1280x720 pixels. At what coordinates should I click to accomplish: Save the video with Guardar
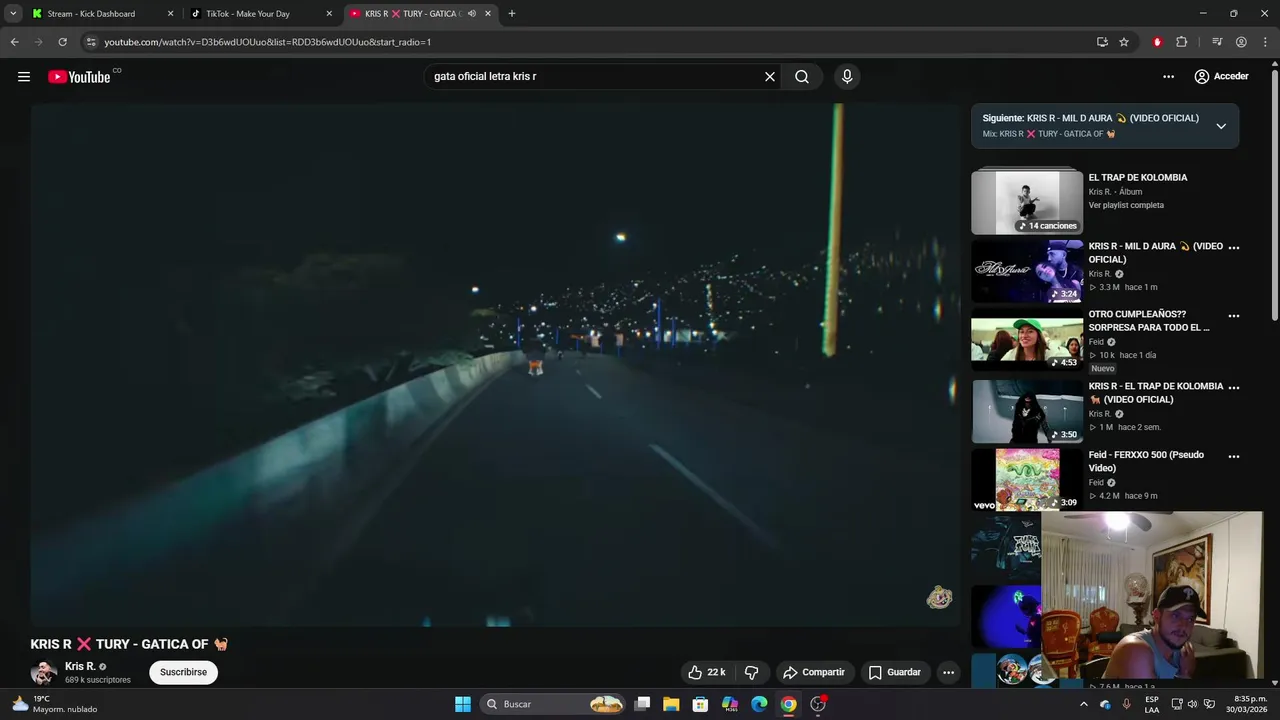point(894,672)
